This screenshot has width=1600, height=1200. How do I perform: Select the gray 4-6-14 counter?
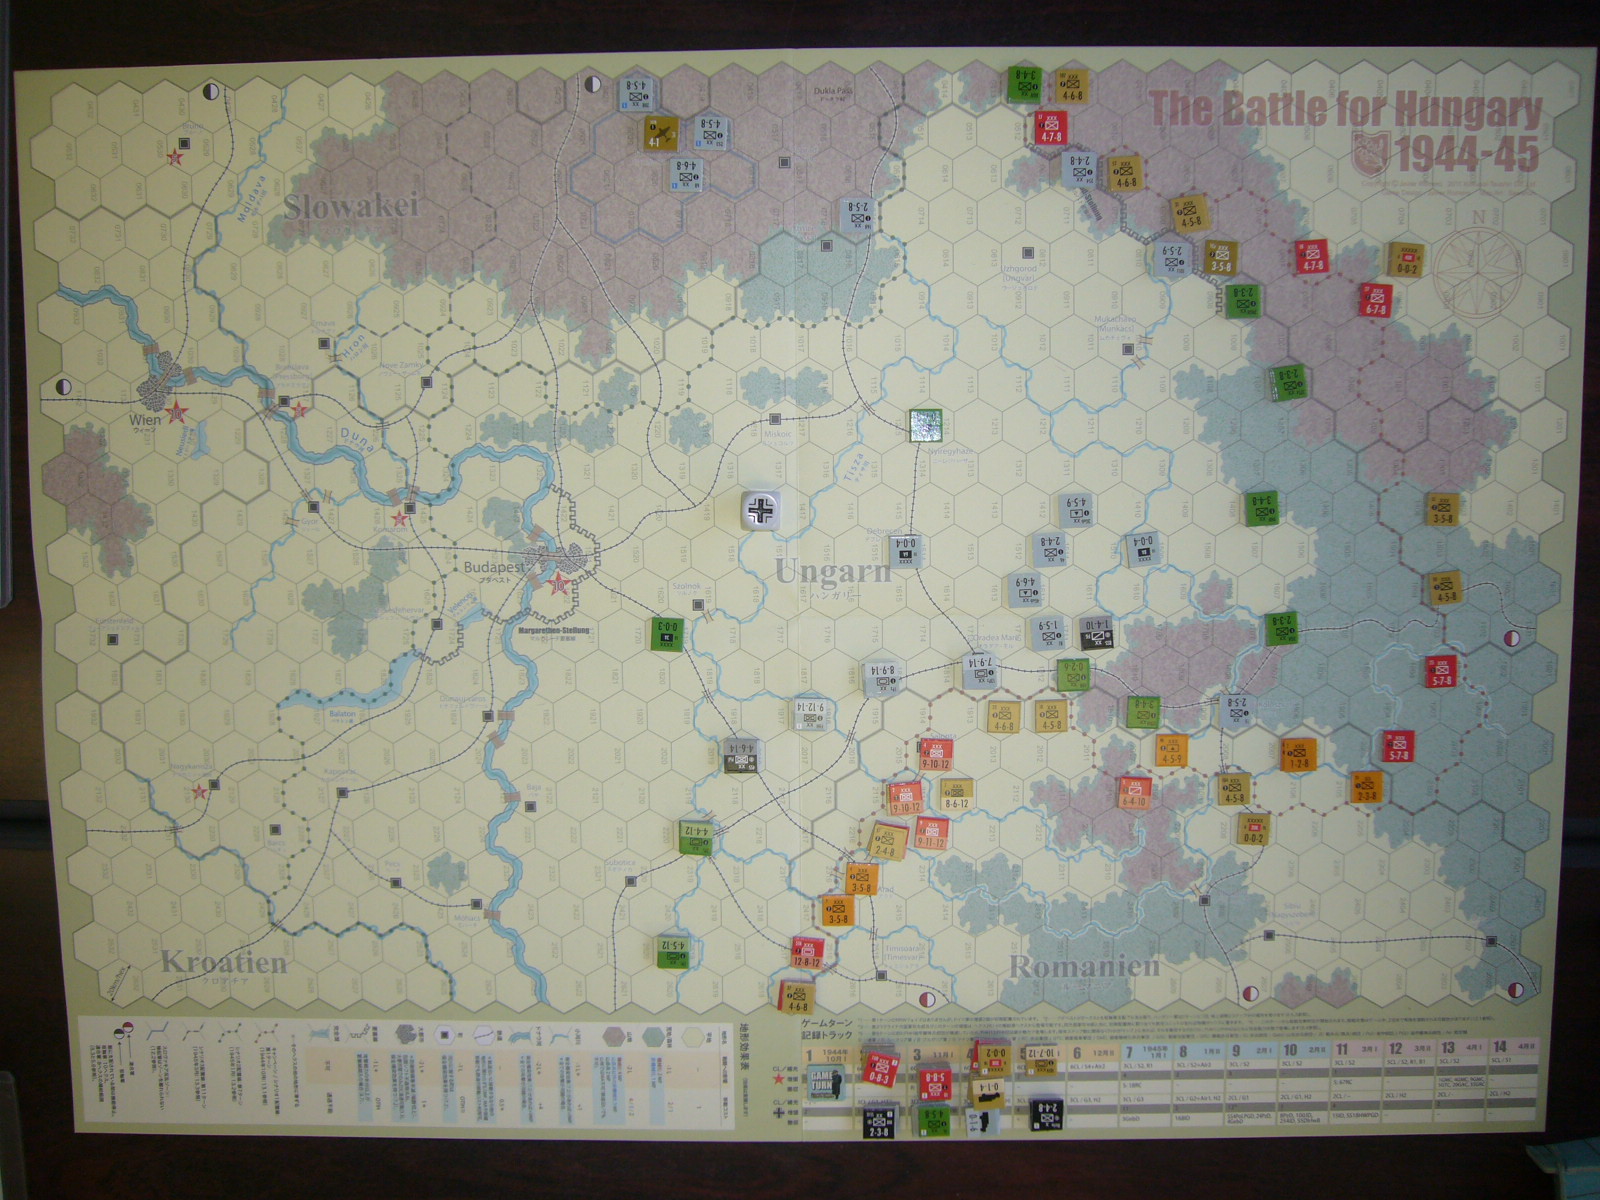coord(741,755)
